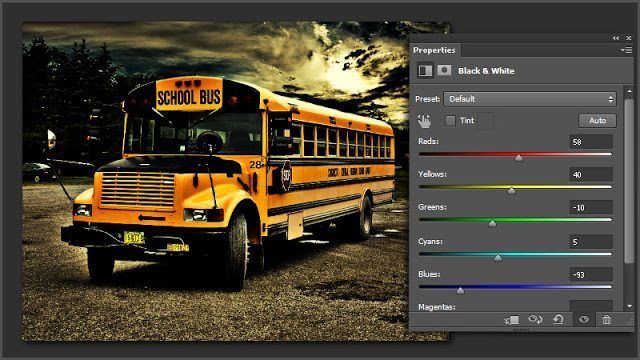Delete this adjustment layer trash icon

607,320
